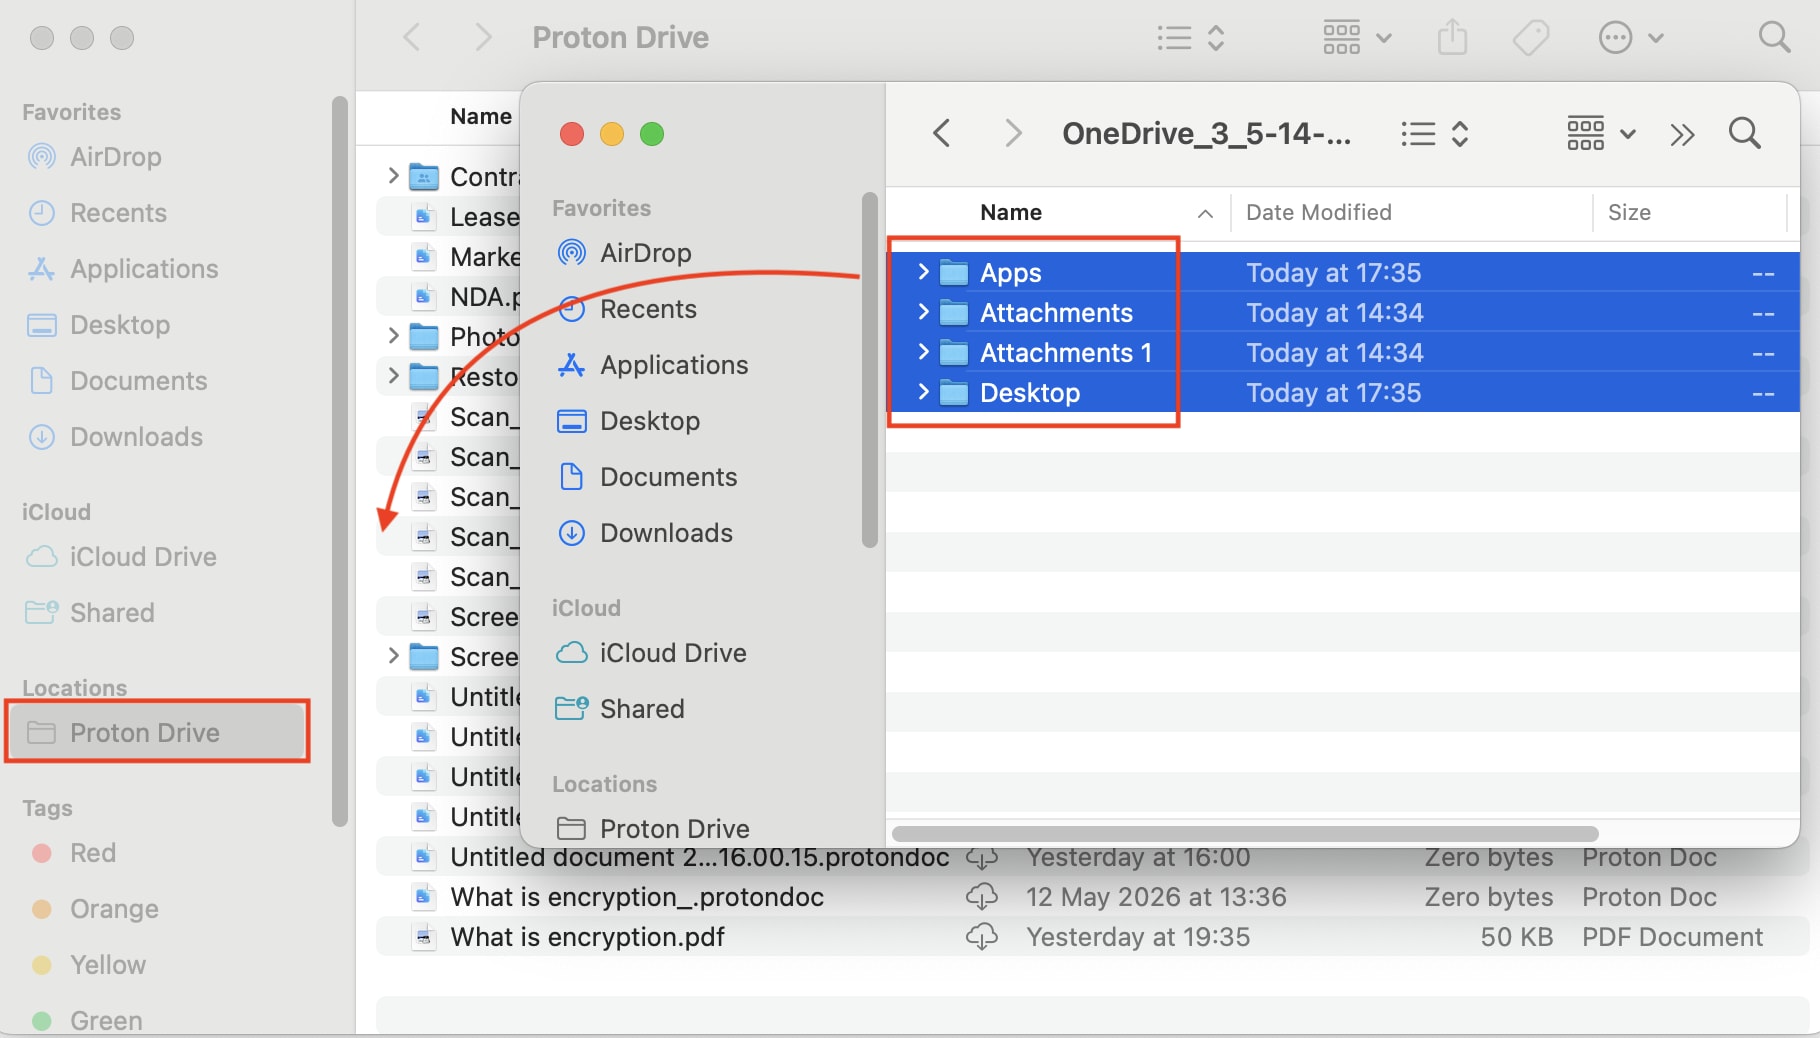
Task: Click the Tags icon in the Proton Drive toolbar
Action: (x=1531, y=38)
